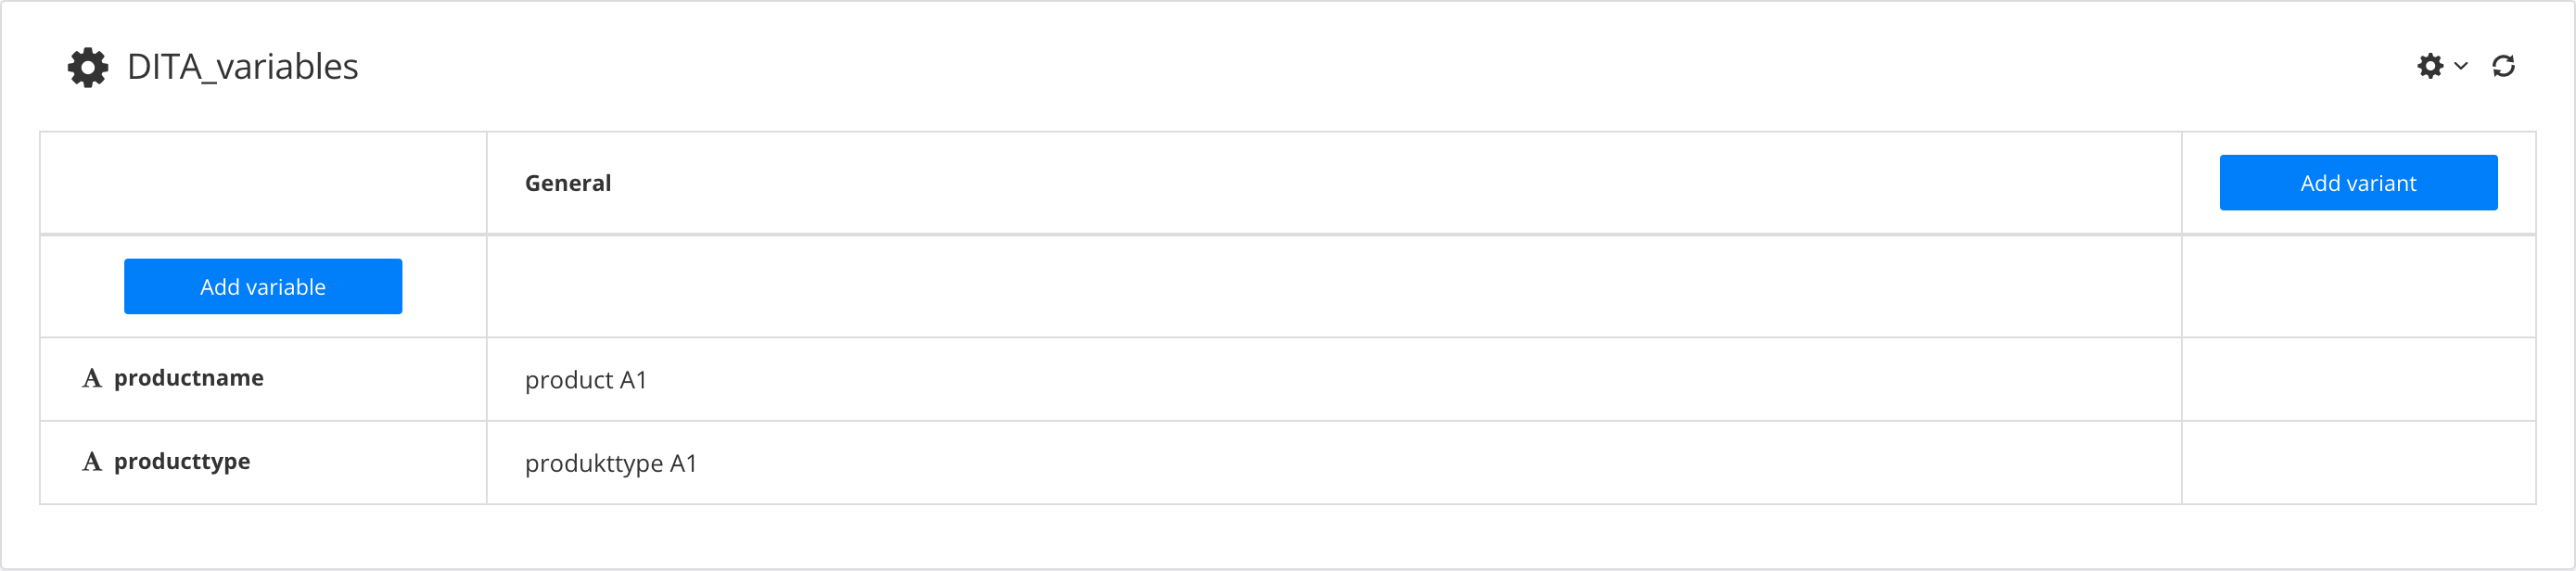Click the blank header cell left of General
Image resolution: width=2576 pixels, height=571 pixels.
(x=263, y=183)
